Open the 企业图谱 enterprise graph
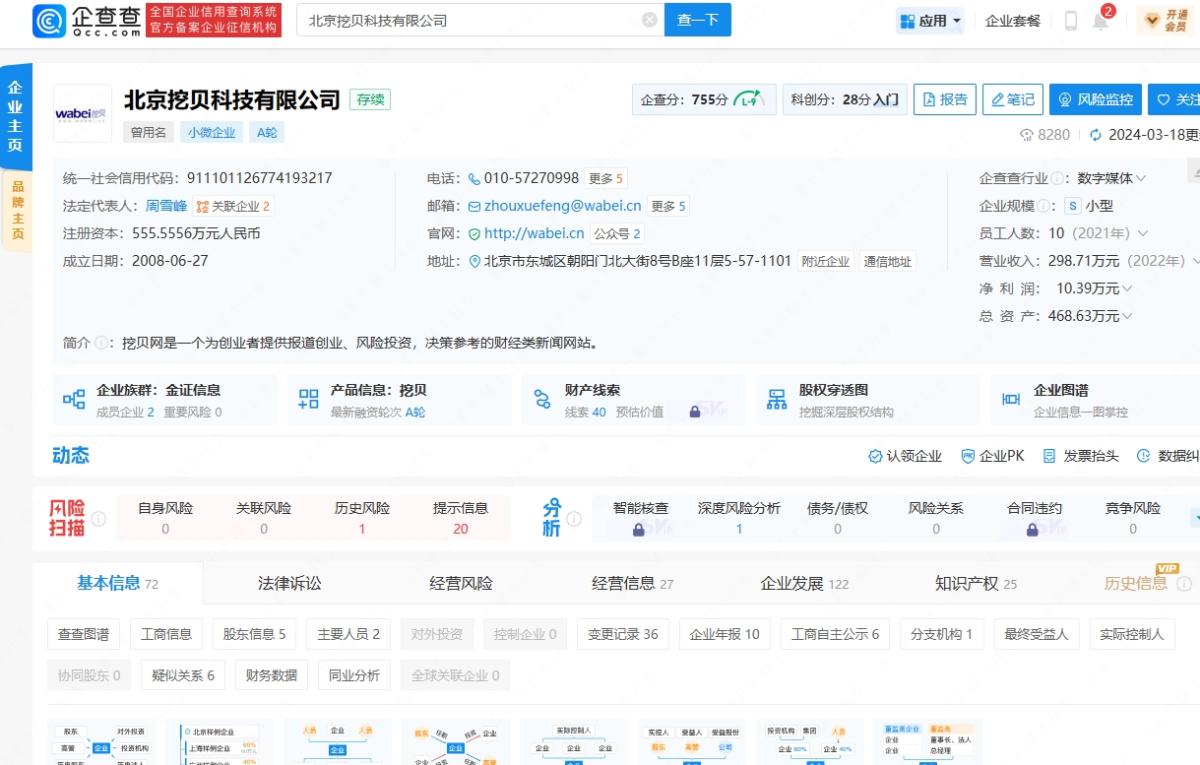This screenshot has width=1200, height=765. (x=1066, y=398)
